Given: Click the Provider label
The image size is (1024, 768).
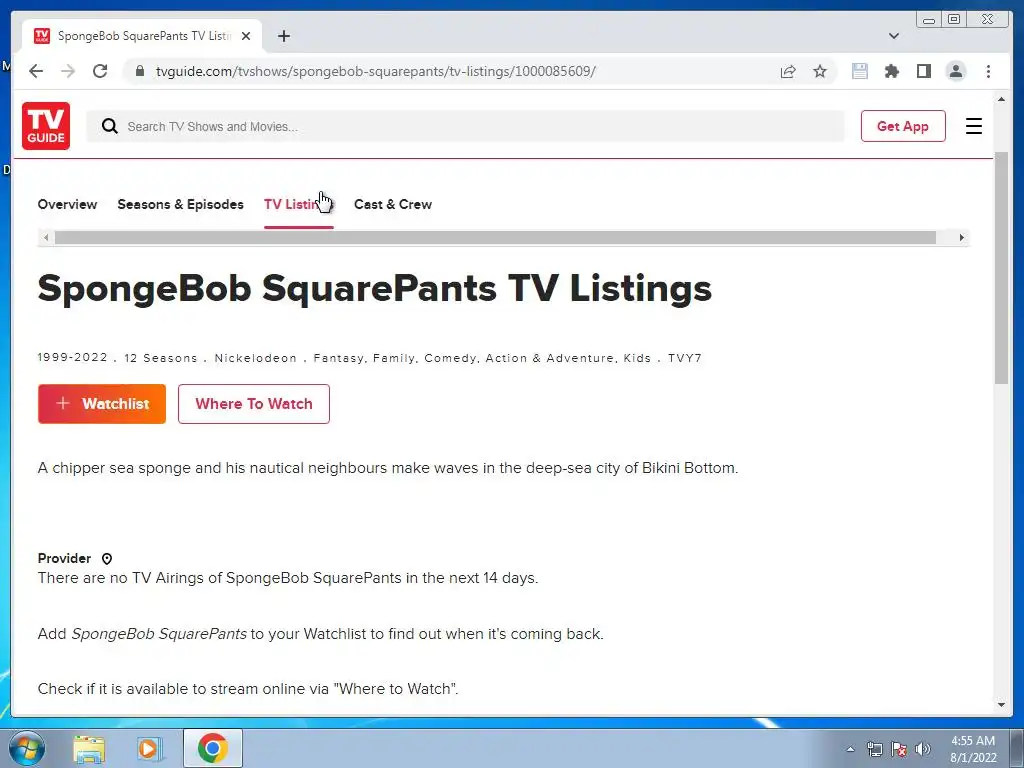Looking at the screenshot, I should [64, 558].
